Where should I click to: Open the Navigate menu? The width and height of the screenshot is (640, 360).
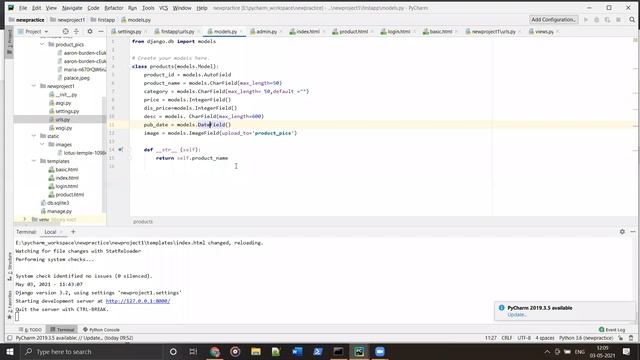pyautogui.click(x=72, y=8)
